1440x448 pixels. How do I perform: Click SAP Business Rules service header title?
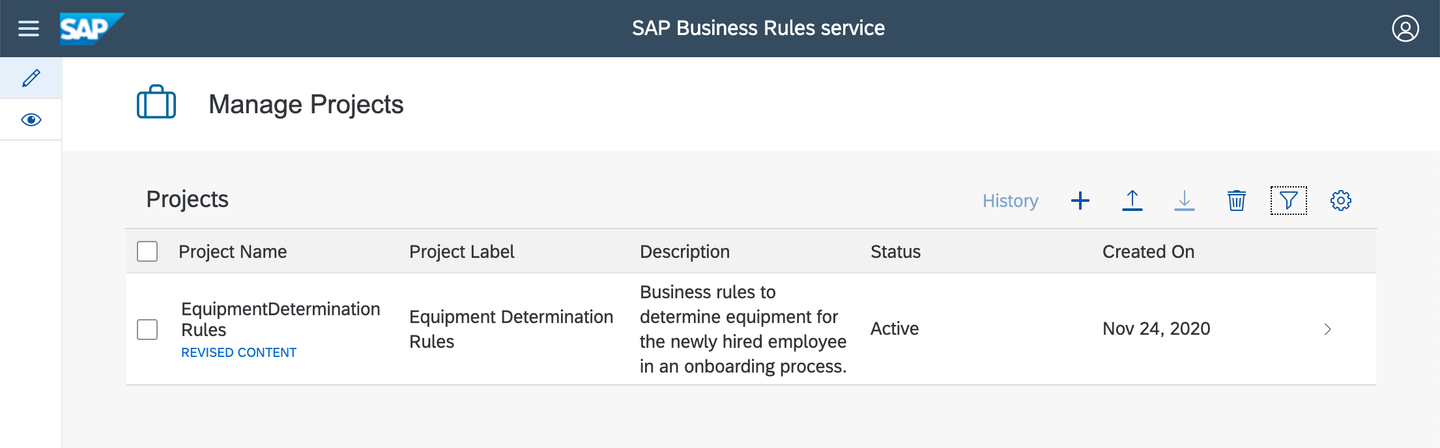tap(758, 28)
